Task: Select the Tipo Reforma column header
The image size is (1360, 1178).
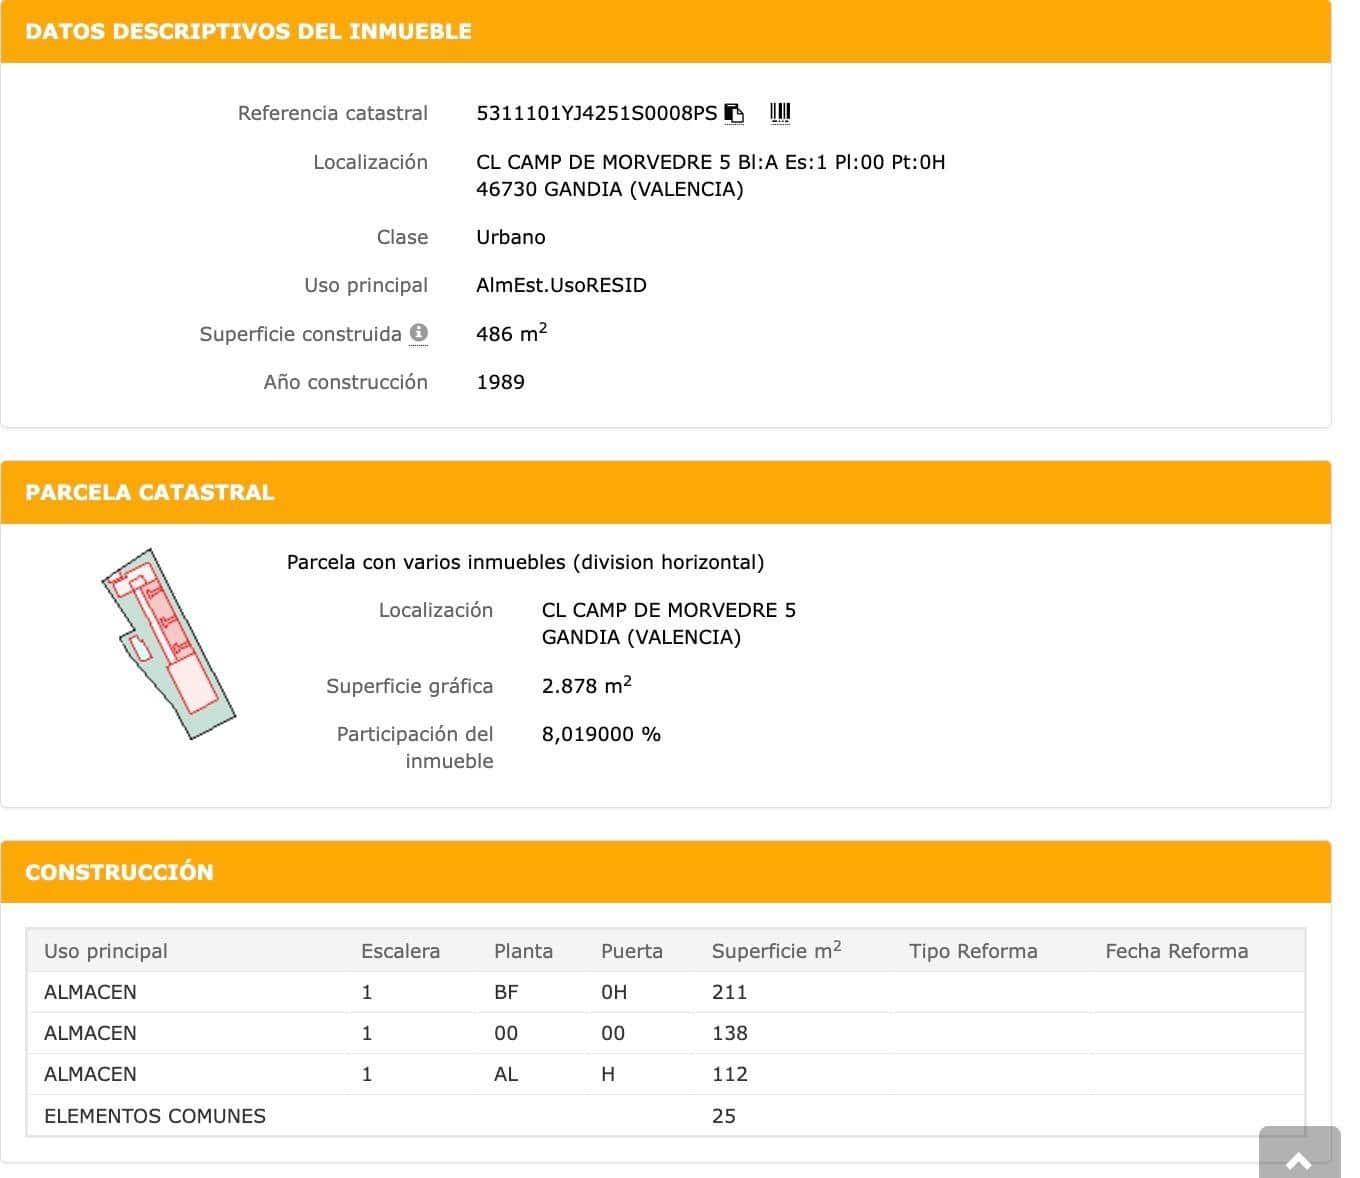Action: pos(973,951)
